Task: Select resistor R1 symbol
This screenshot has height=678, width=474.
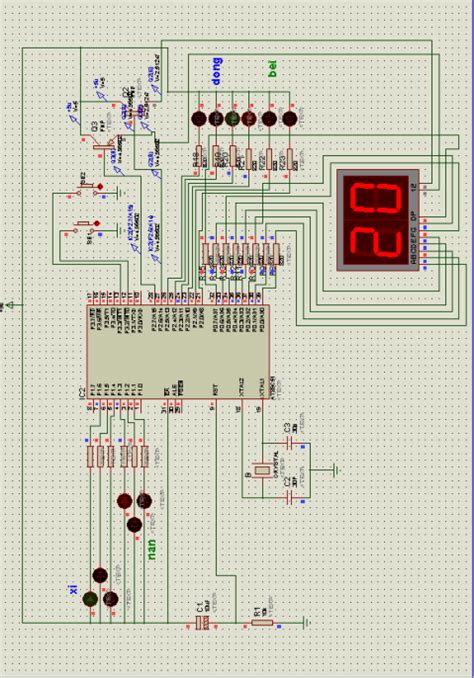Action: pyautogui.click(x=262, y=623)
